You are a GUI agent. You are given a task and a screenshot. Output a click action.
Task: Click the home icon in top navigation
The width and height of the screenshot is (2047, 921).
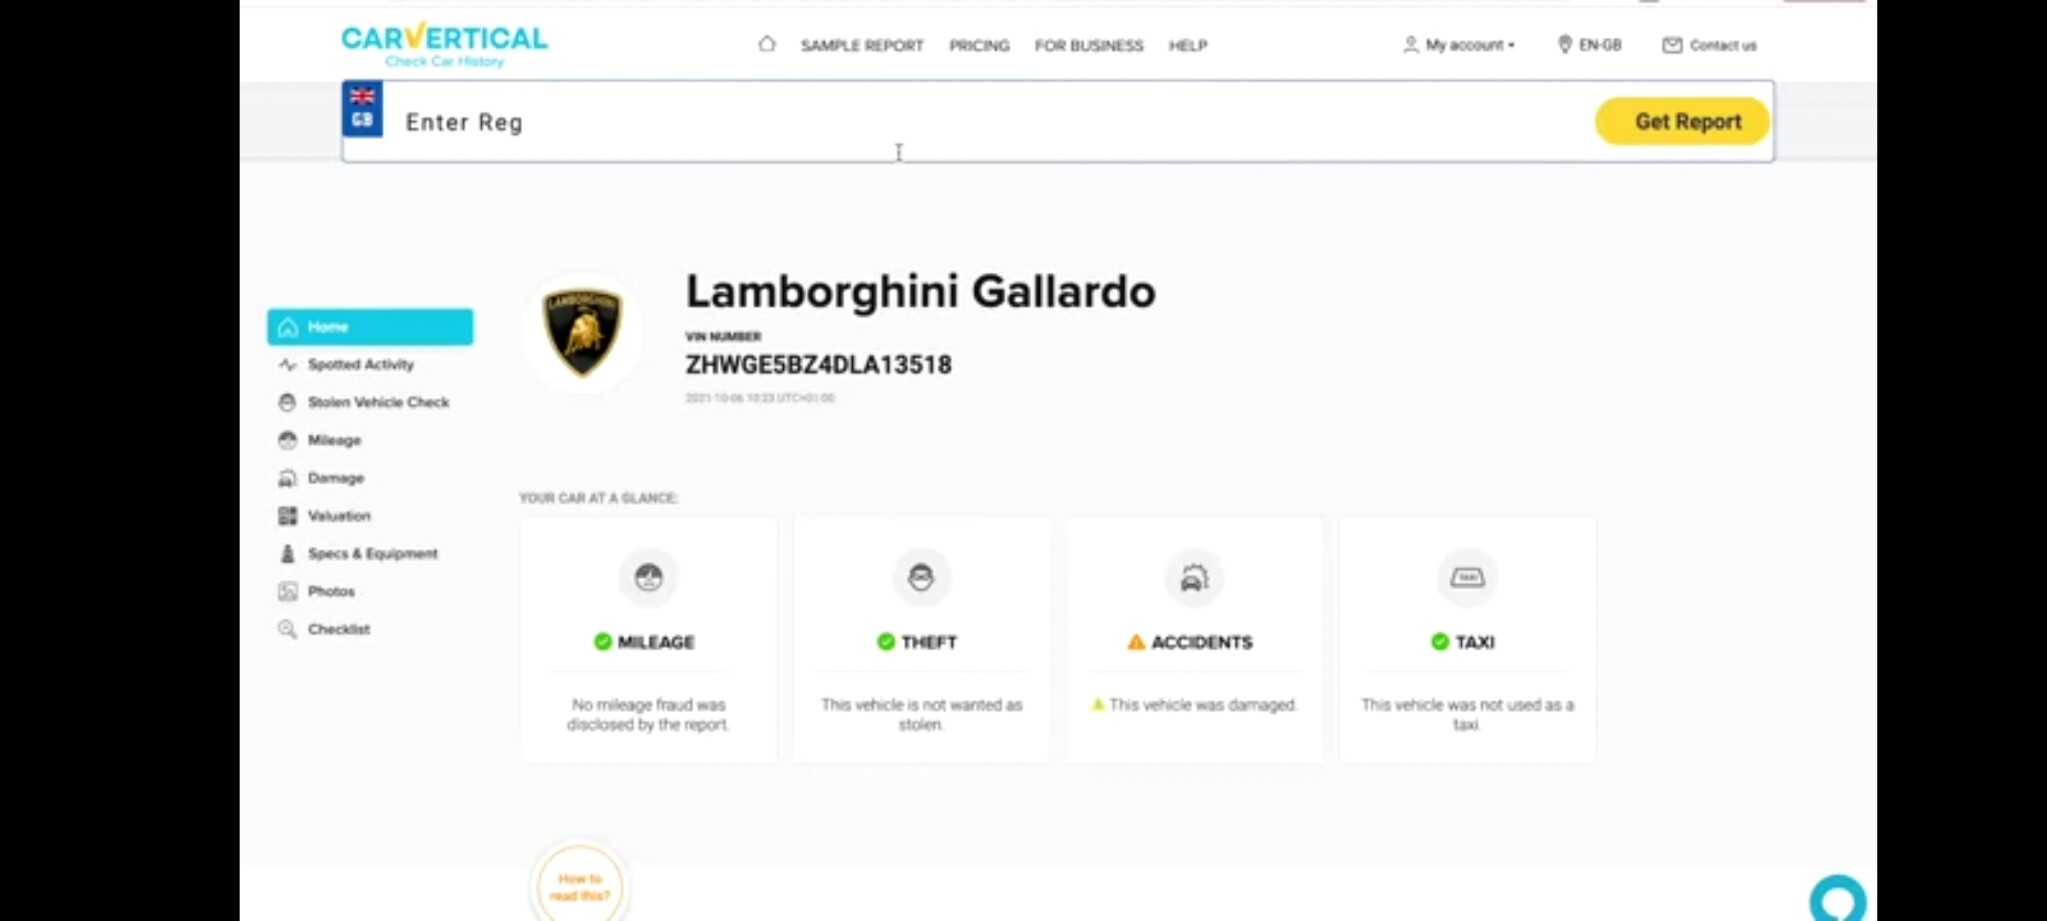766,44
